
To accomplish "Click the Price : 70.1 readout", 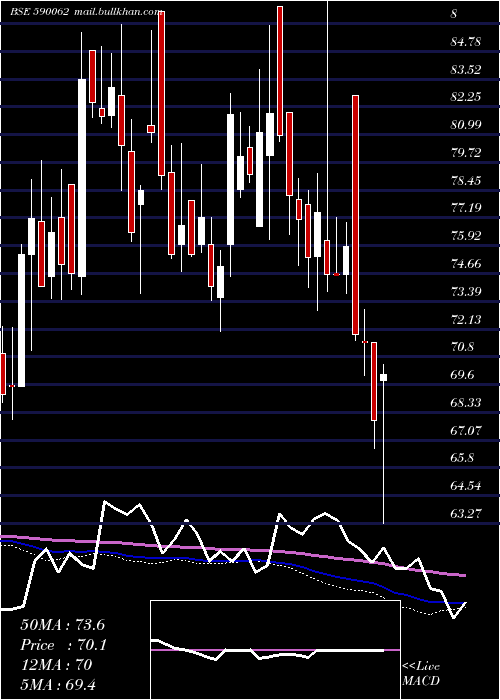I will pos(63,645).
